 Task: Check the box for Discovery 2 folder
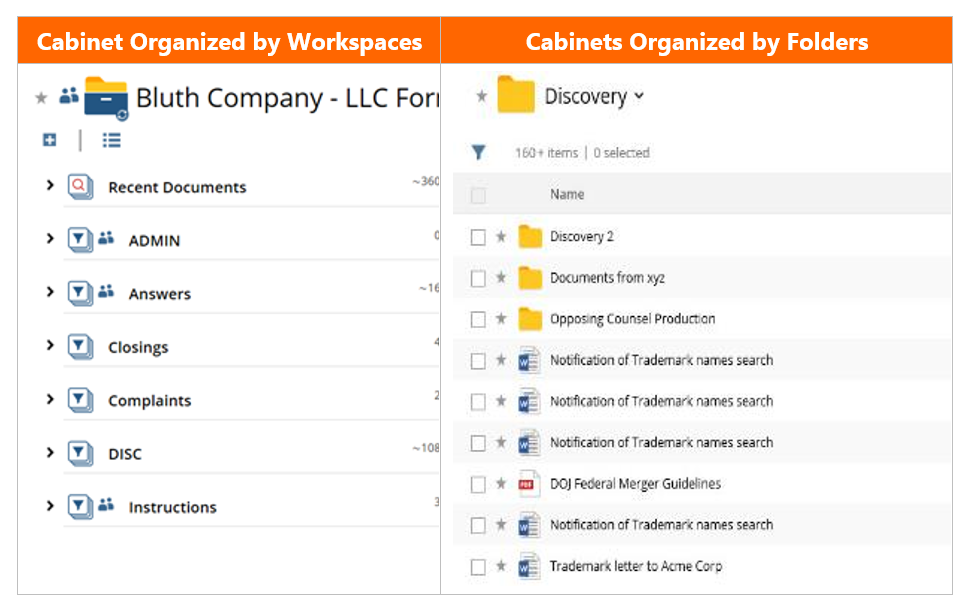478,237
